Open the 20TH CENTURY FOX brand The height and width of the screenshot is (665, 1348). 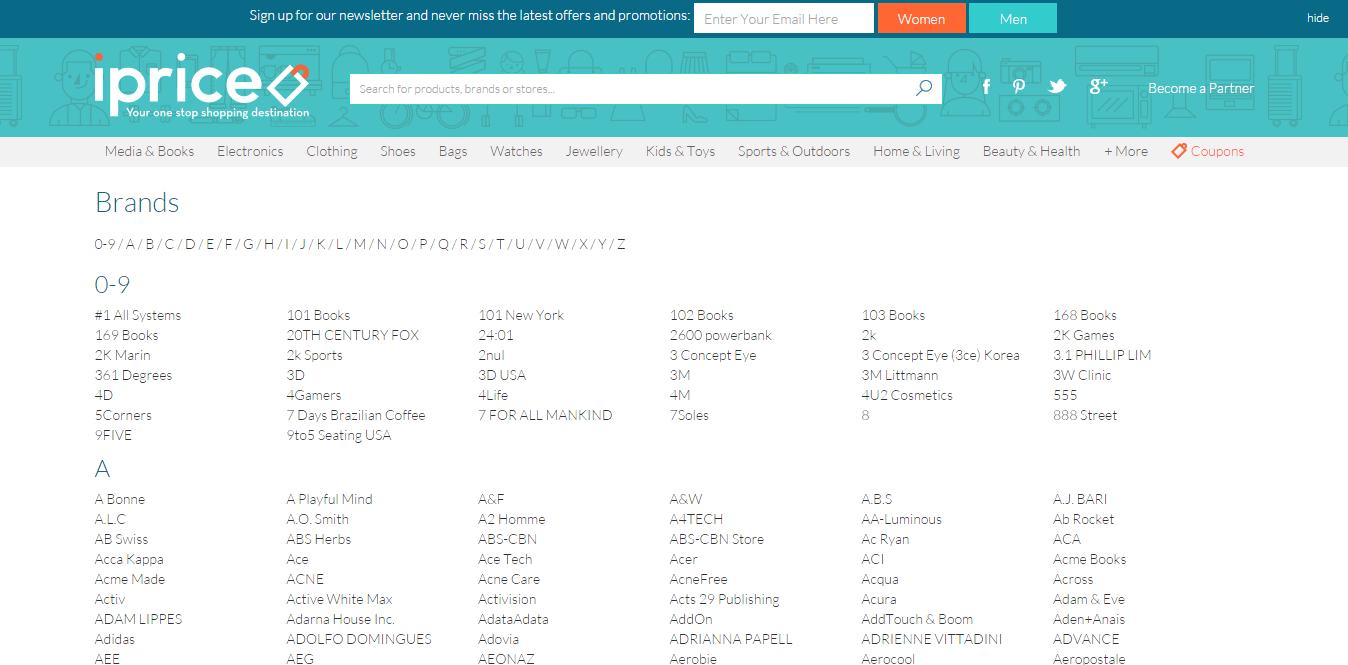352,335
